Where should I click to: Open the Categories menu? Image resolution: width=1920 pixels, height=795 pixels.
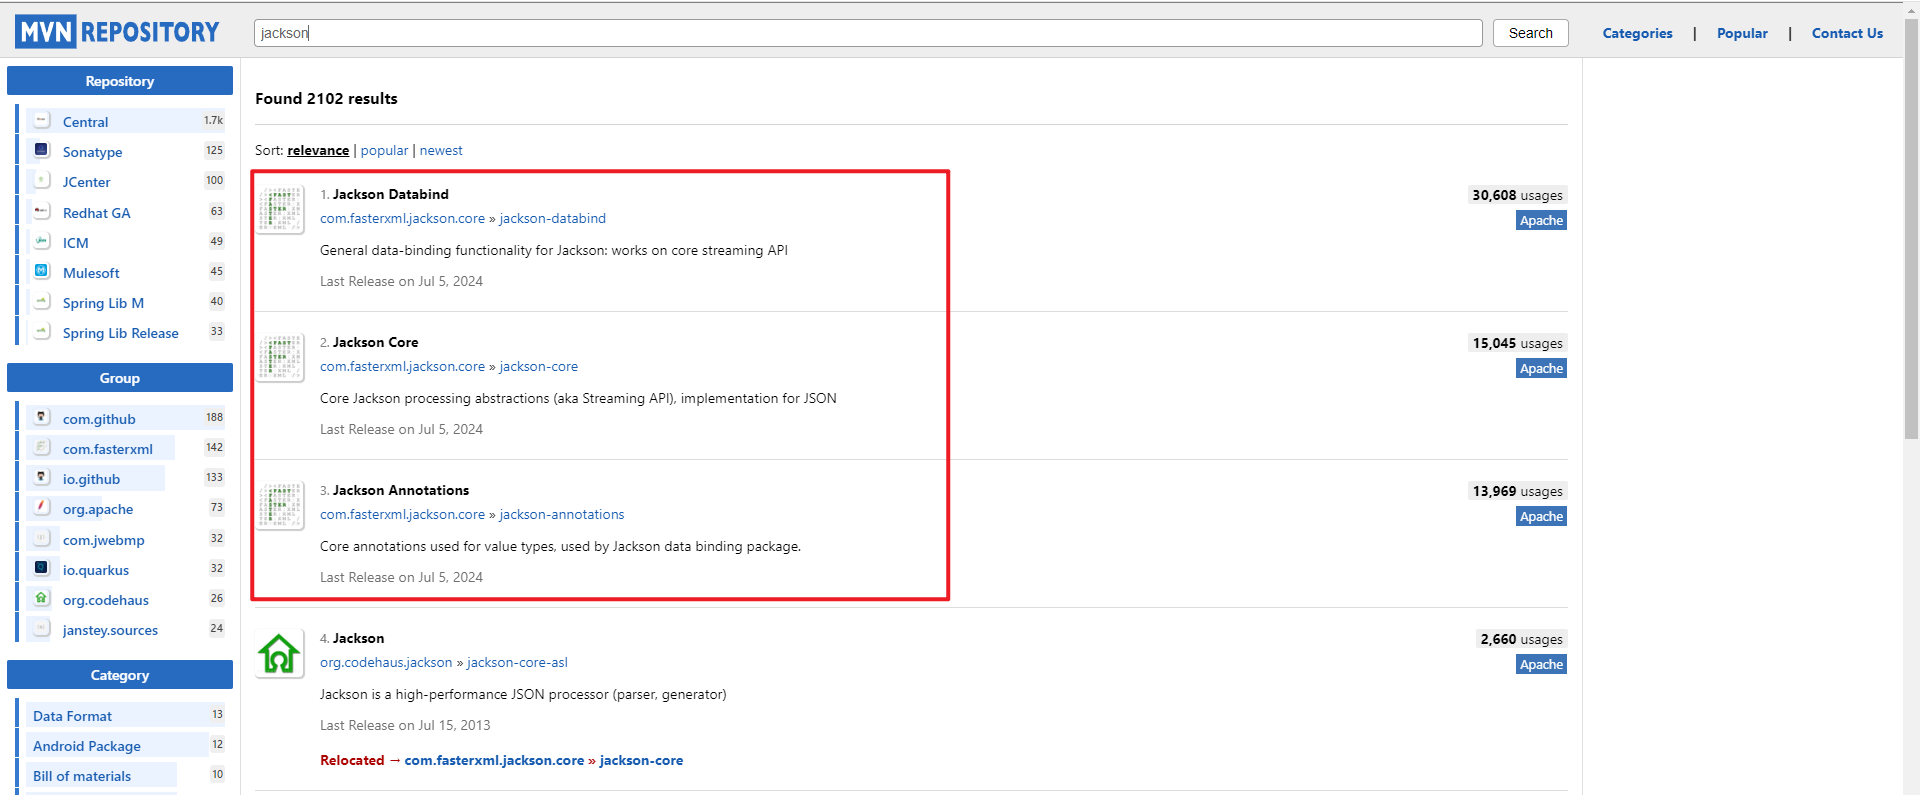click(1637, 33)
